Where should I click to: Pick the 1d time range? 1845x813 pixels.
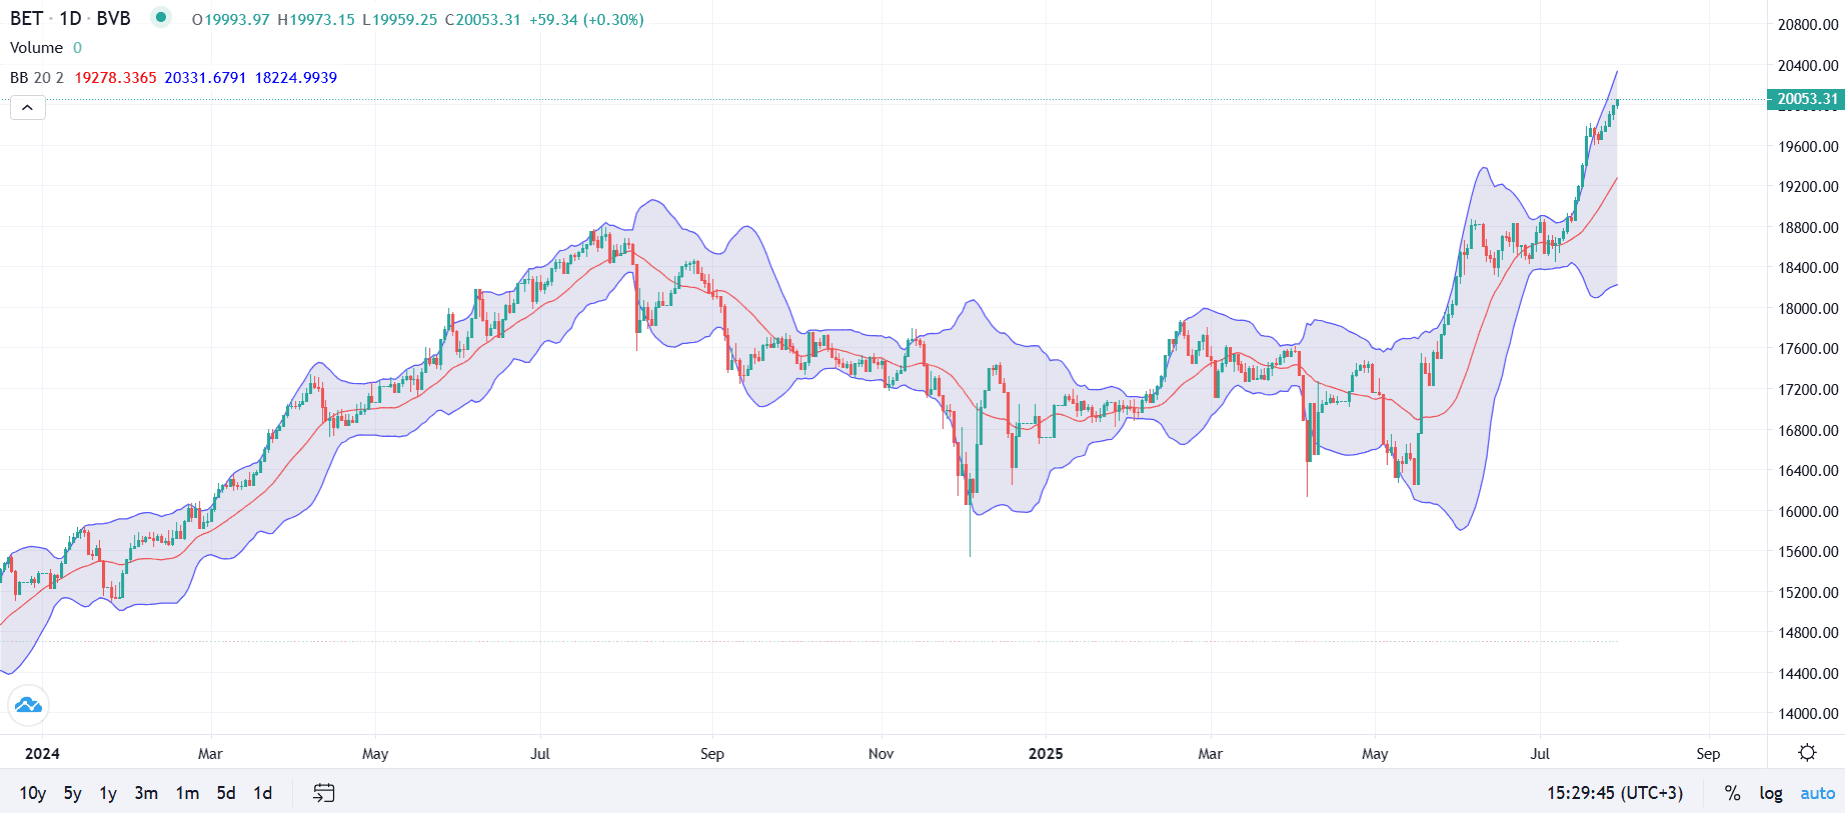pos(262,793)
